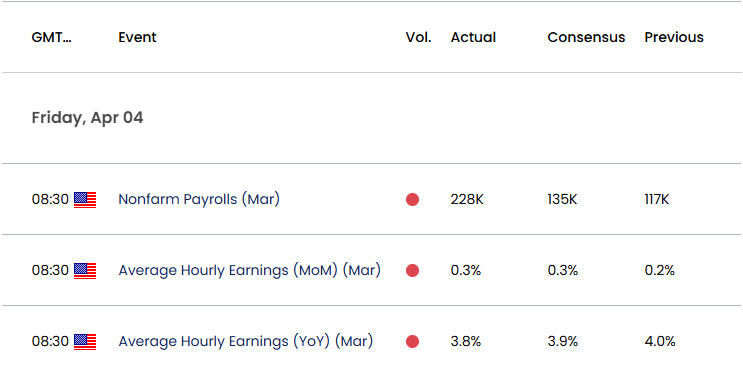Open the Nonfarm Payrolls (Mar) event
The width and height of the screenshot is (743, 372).
coord(199,199)
